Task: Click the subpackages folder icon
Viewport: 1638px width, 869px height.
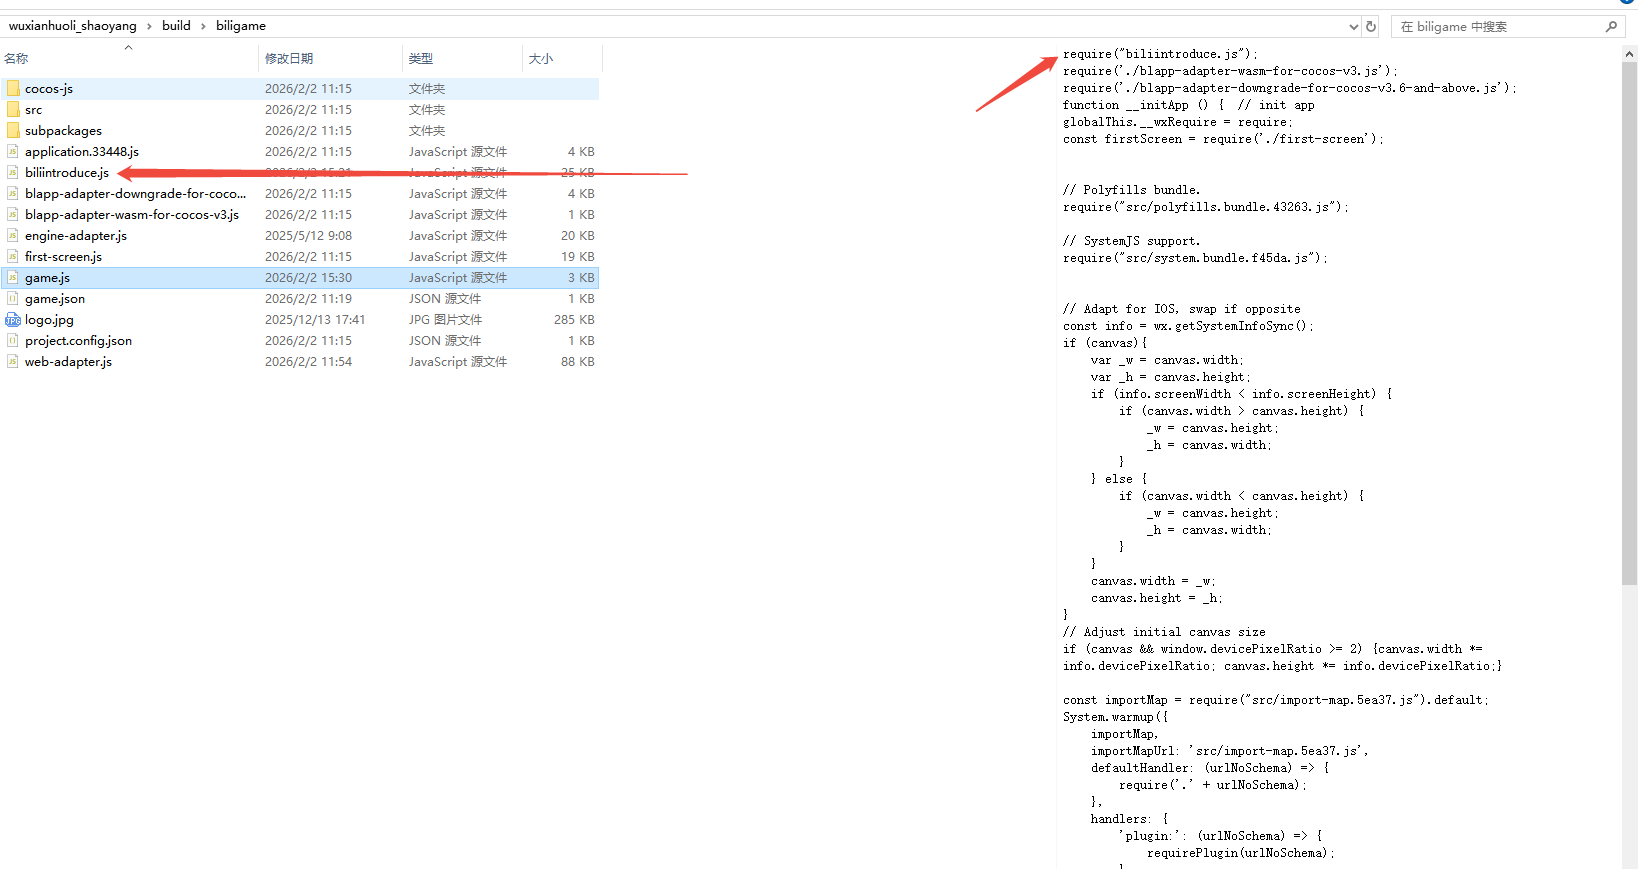Action: tap(13, 131)
